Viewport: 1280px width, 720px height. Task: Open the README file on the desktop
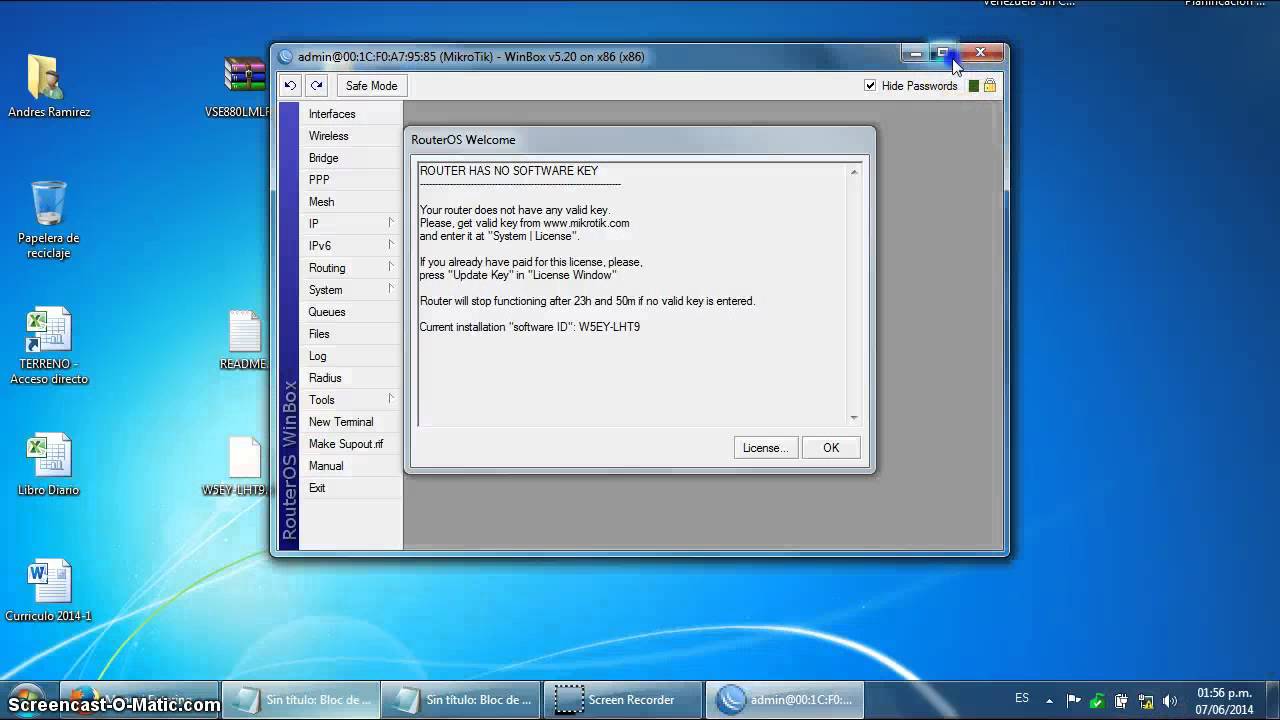tap(244, 340)
